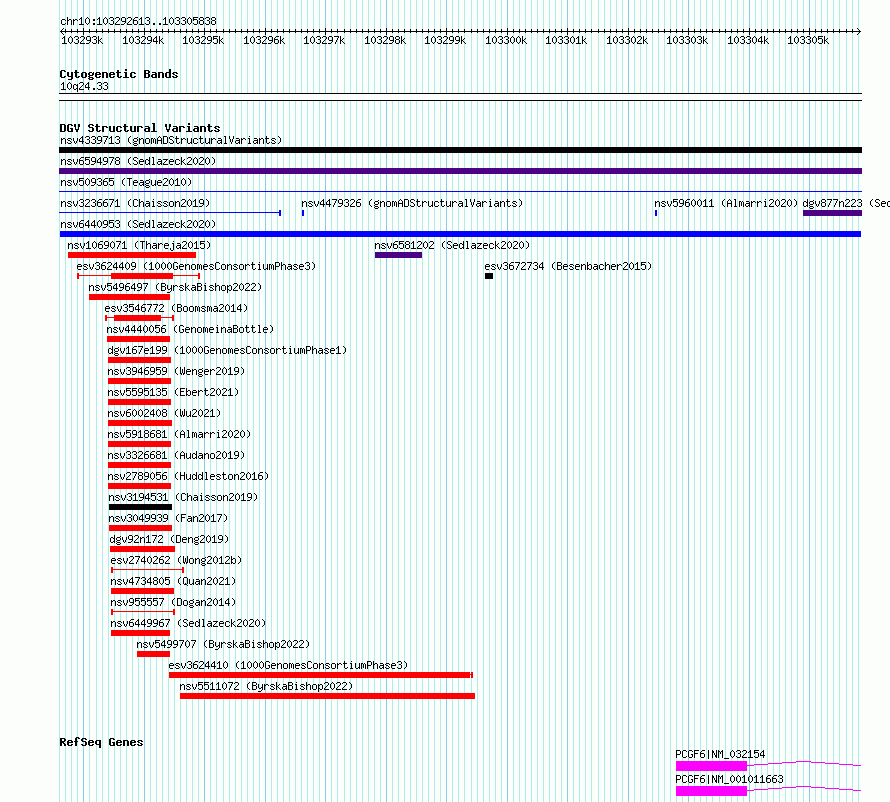Click the purple bar of dgv877n223

832,213
